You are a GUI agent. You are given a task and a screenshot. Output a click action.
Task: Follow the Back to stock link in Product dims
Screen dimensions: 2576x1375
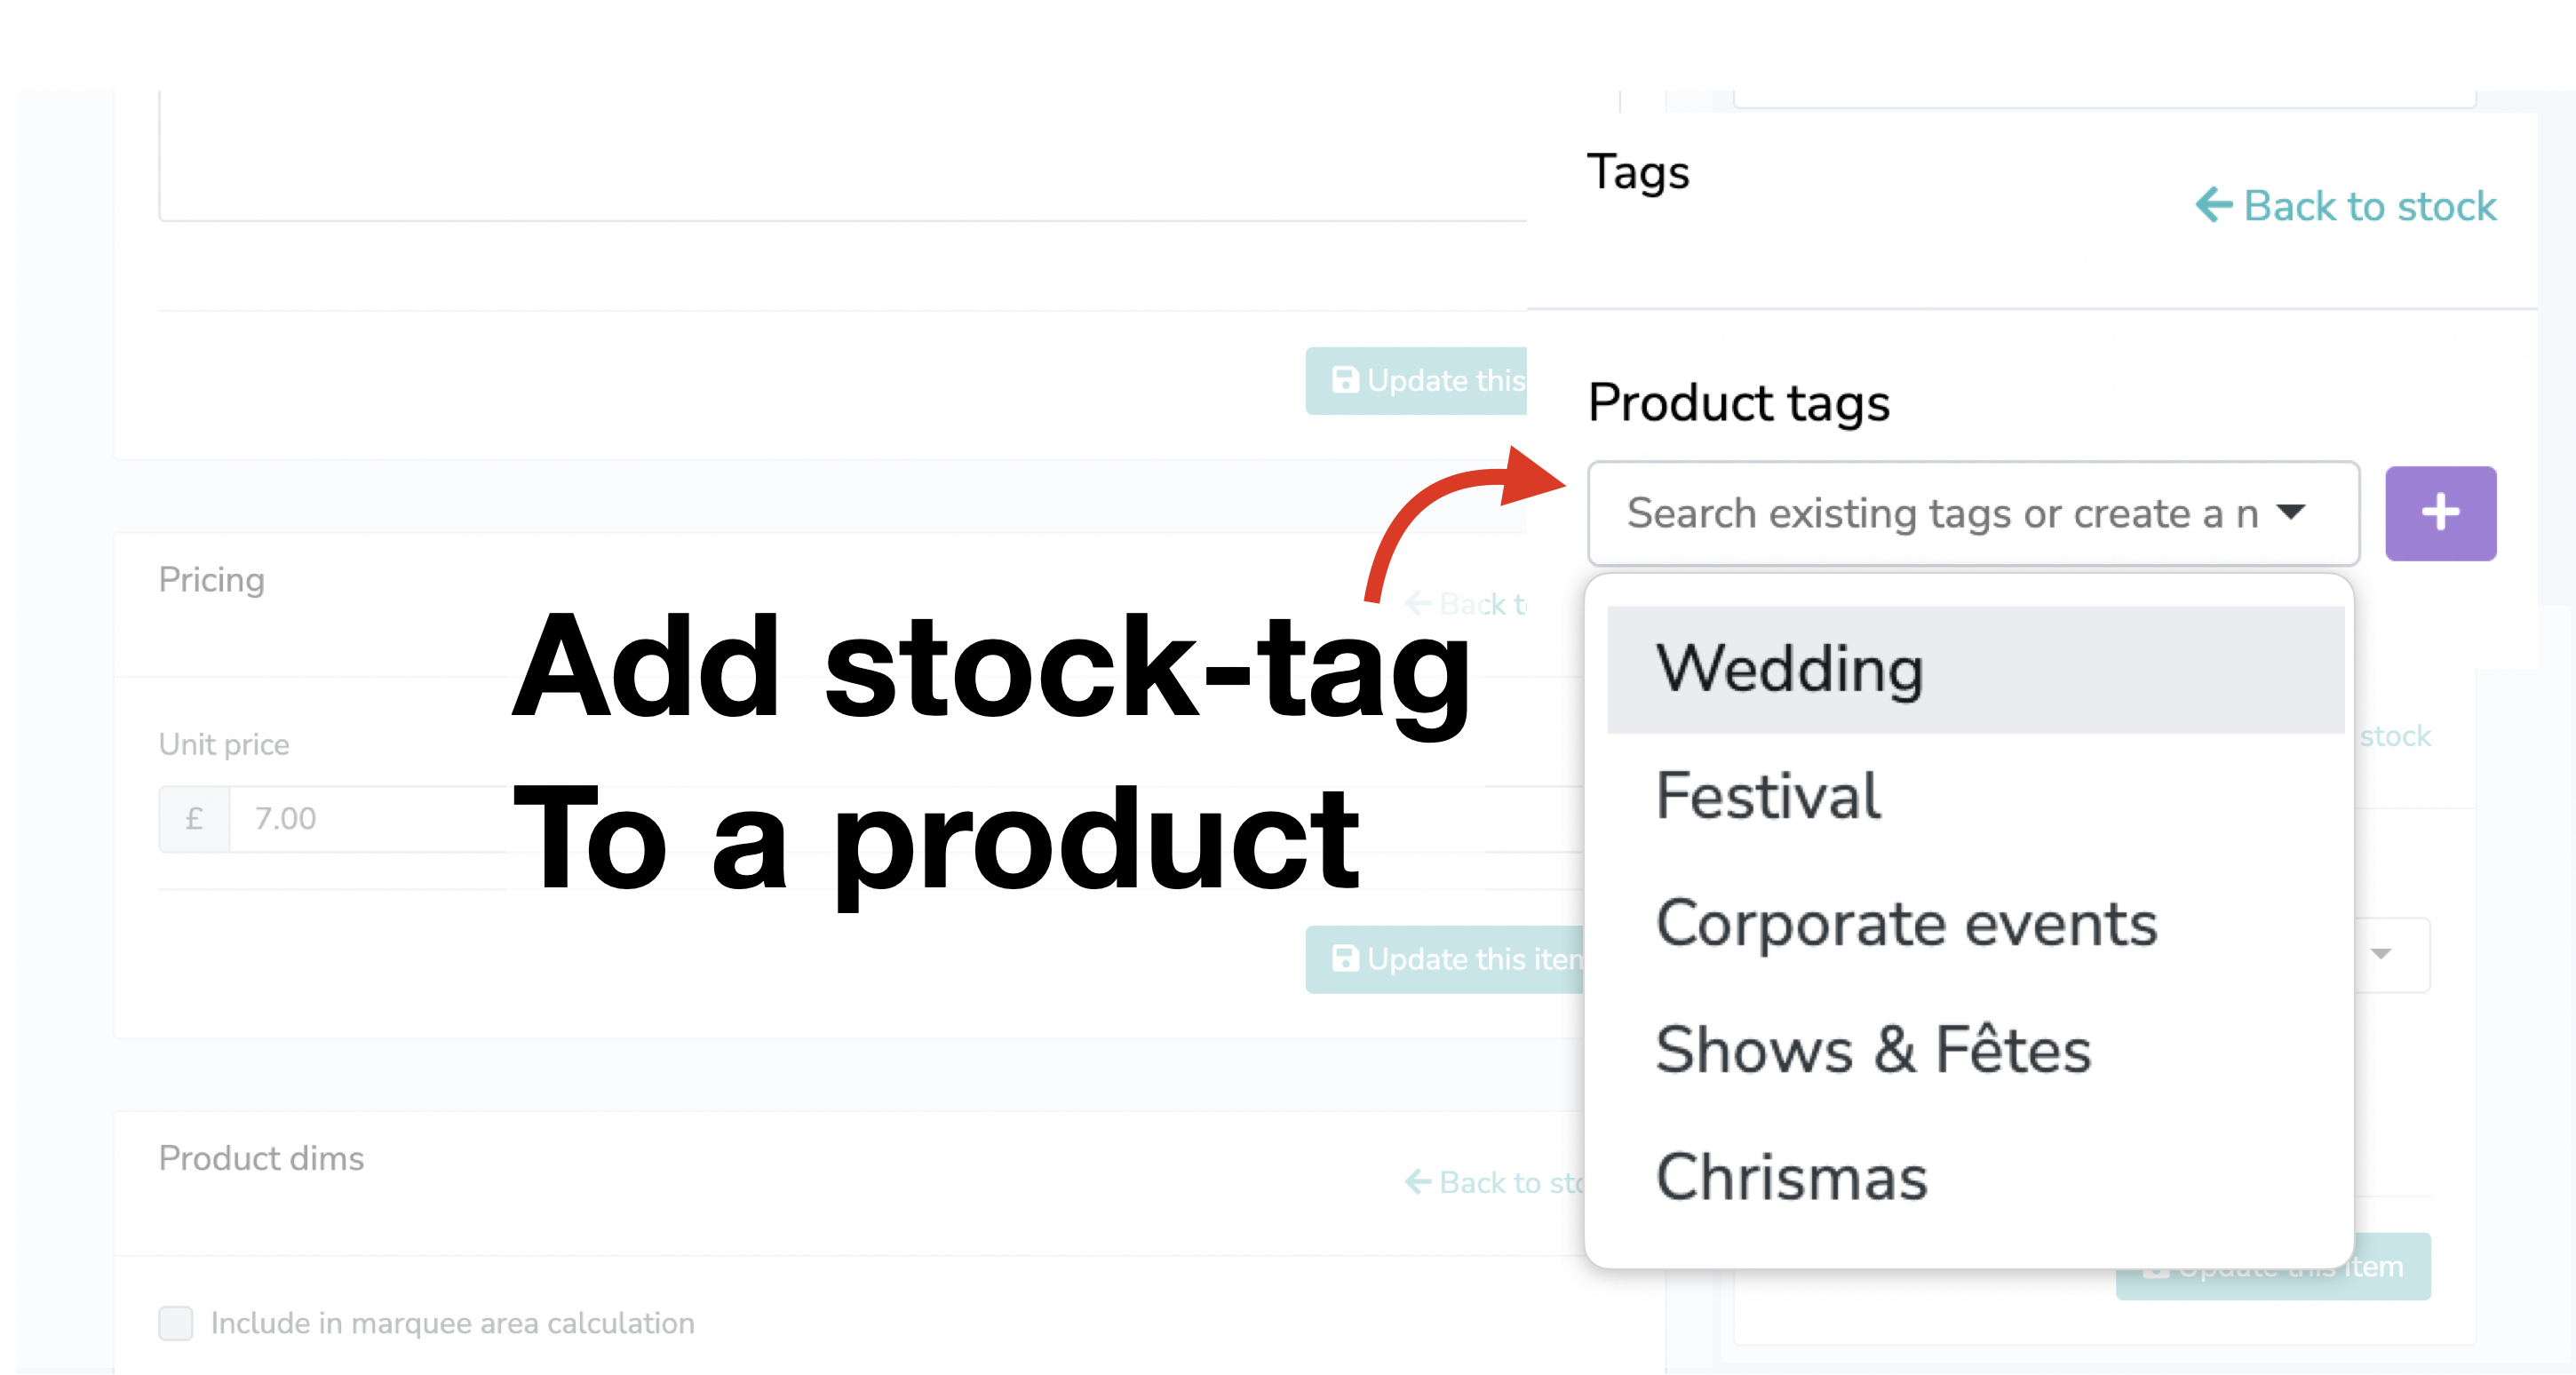click(x=1495, y=1183)
